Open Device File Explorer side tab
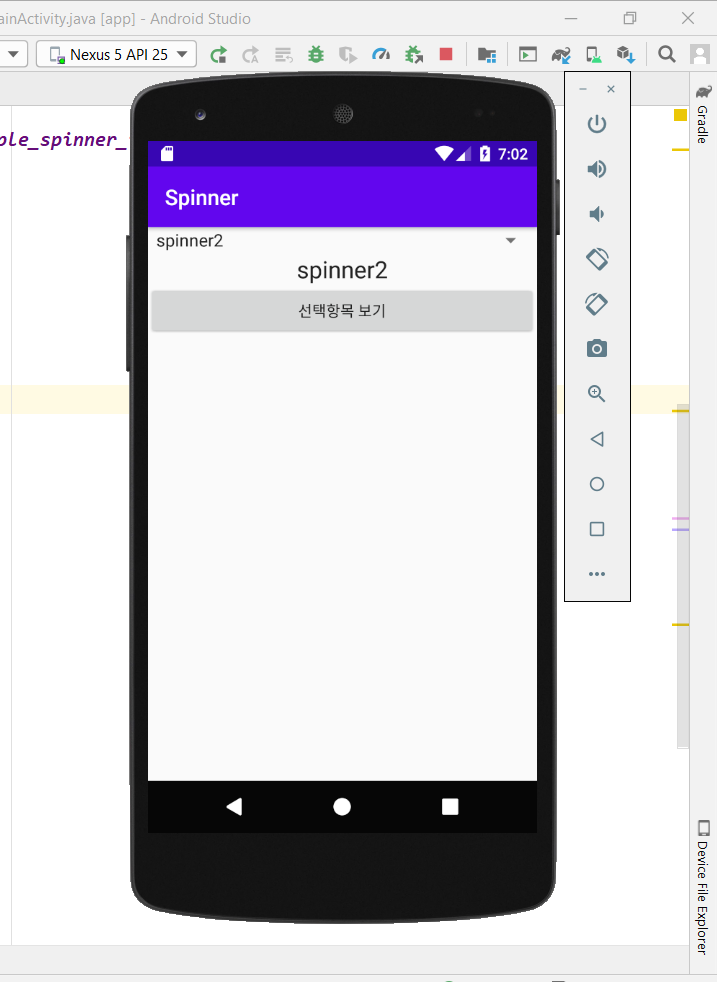 click(703, 887)
